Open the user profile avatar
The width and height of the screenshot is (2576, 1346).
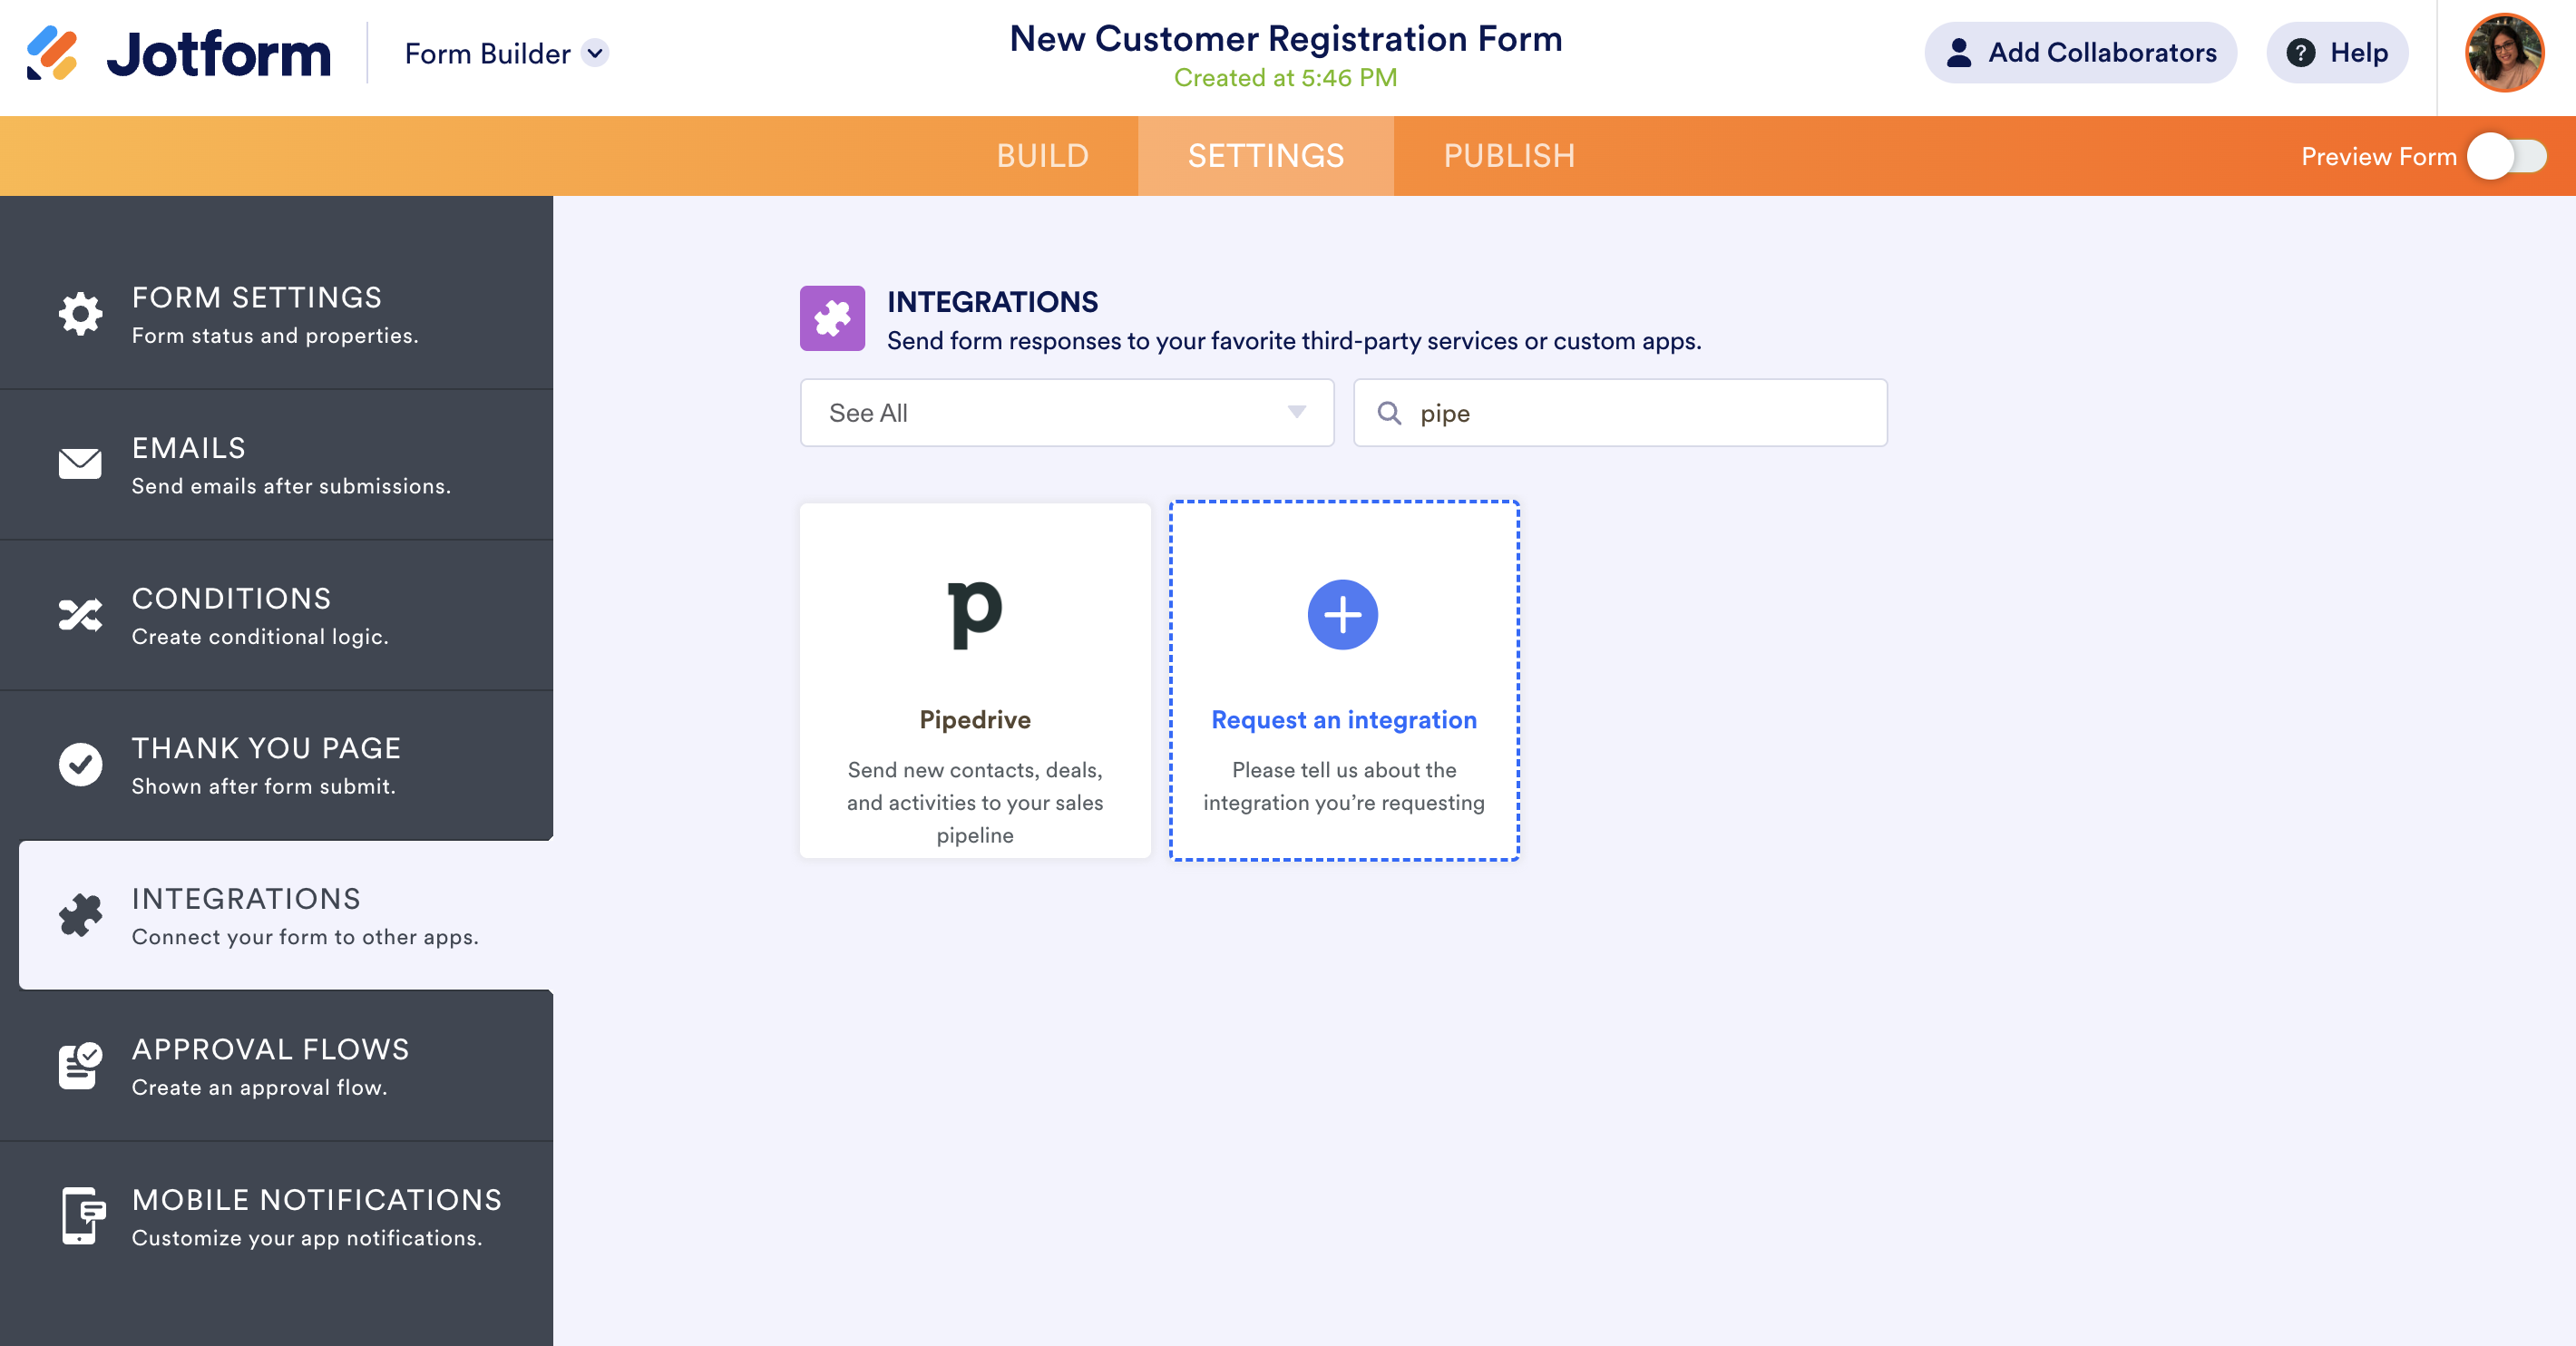(x=2504, y=53)
